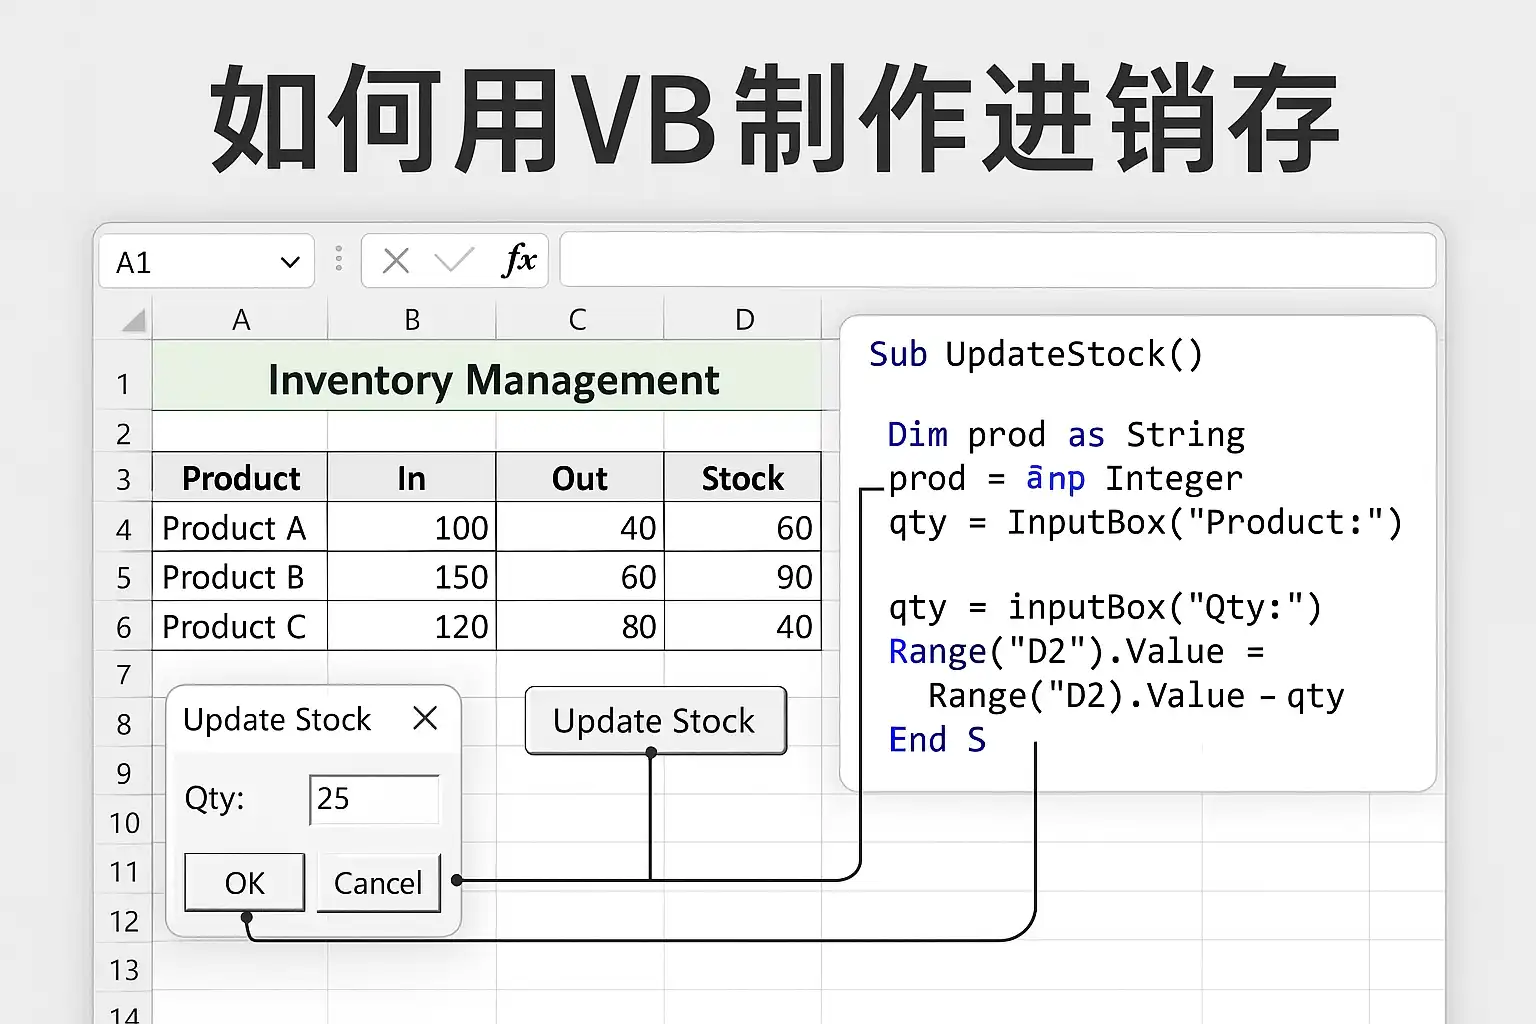
Task: Open the Name Box dropdown arrow
Action: [x=290, y=262]
